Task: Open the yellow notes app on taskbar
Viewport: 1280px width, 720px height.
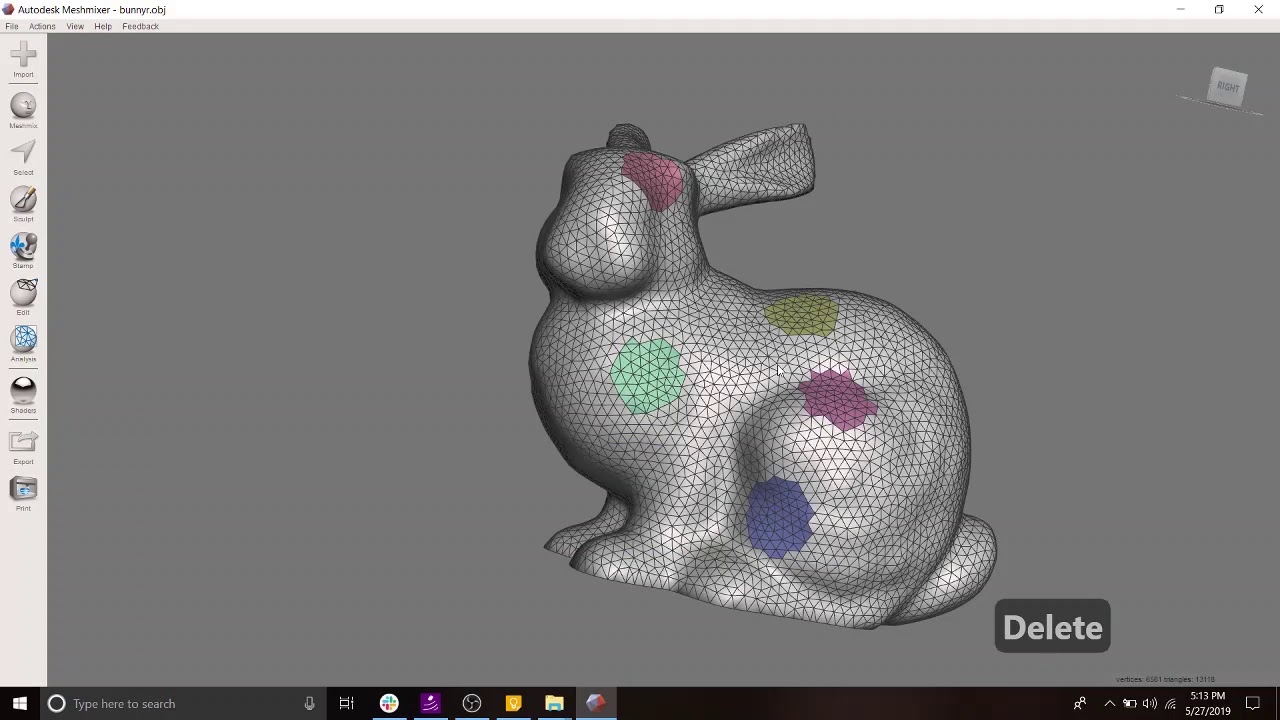Action: [x=513, y=704]
